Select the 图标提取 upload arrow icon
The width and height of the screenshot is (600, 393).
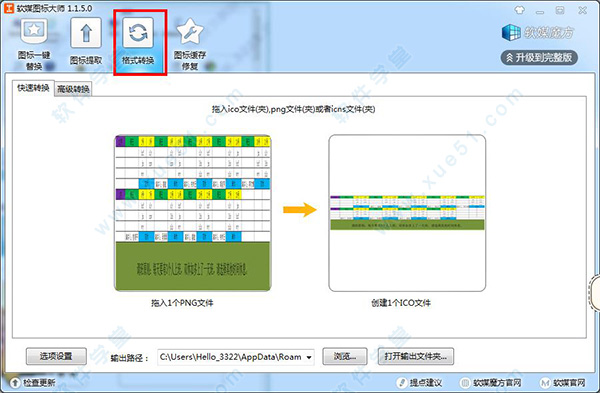click(86, 33)
